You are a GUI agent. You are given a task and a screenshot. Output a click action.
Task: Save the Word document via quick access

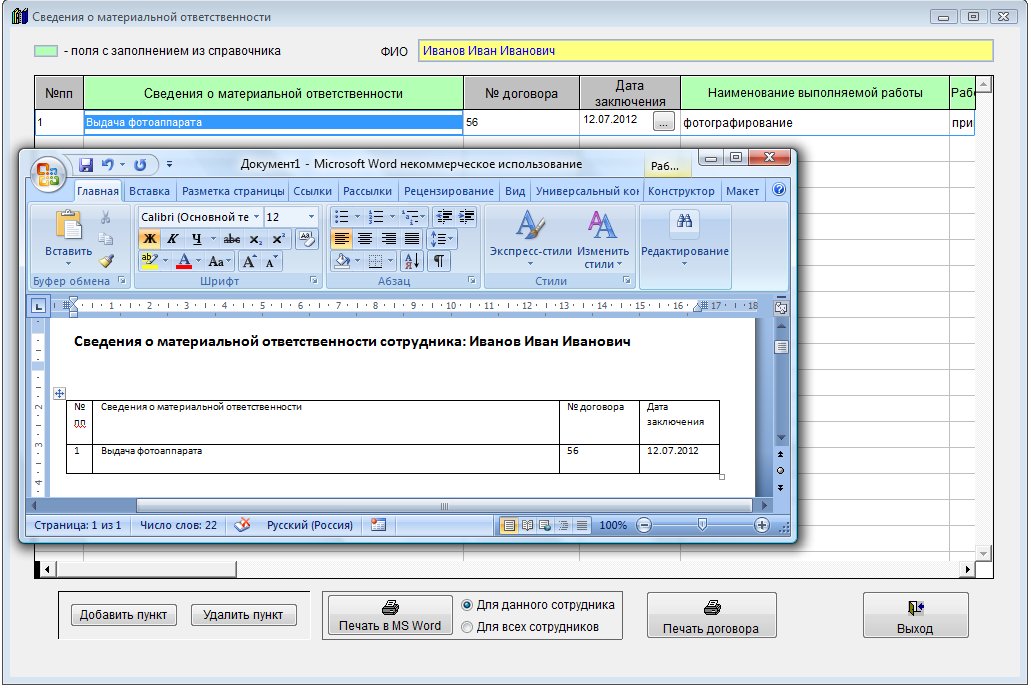[x=85, y=164]
